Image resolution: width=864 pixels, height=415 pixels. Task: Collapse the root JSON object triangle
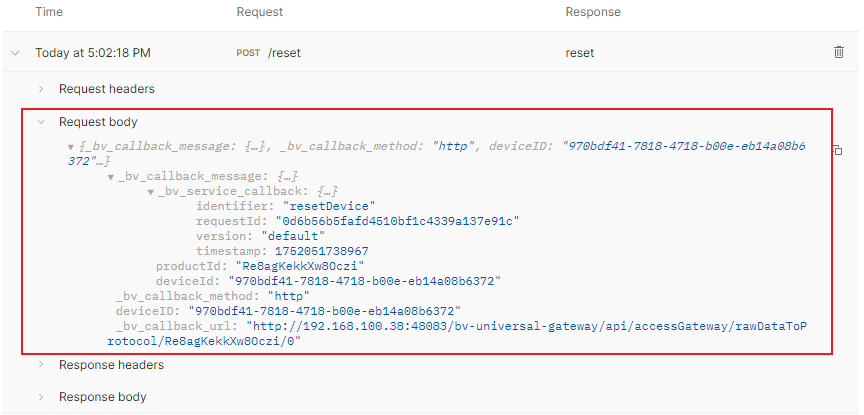pos(71,147)
